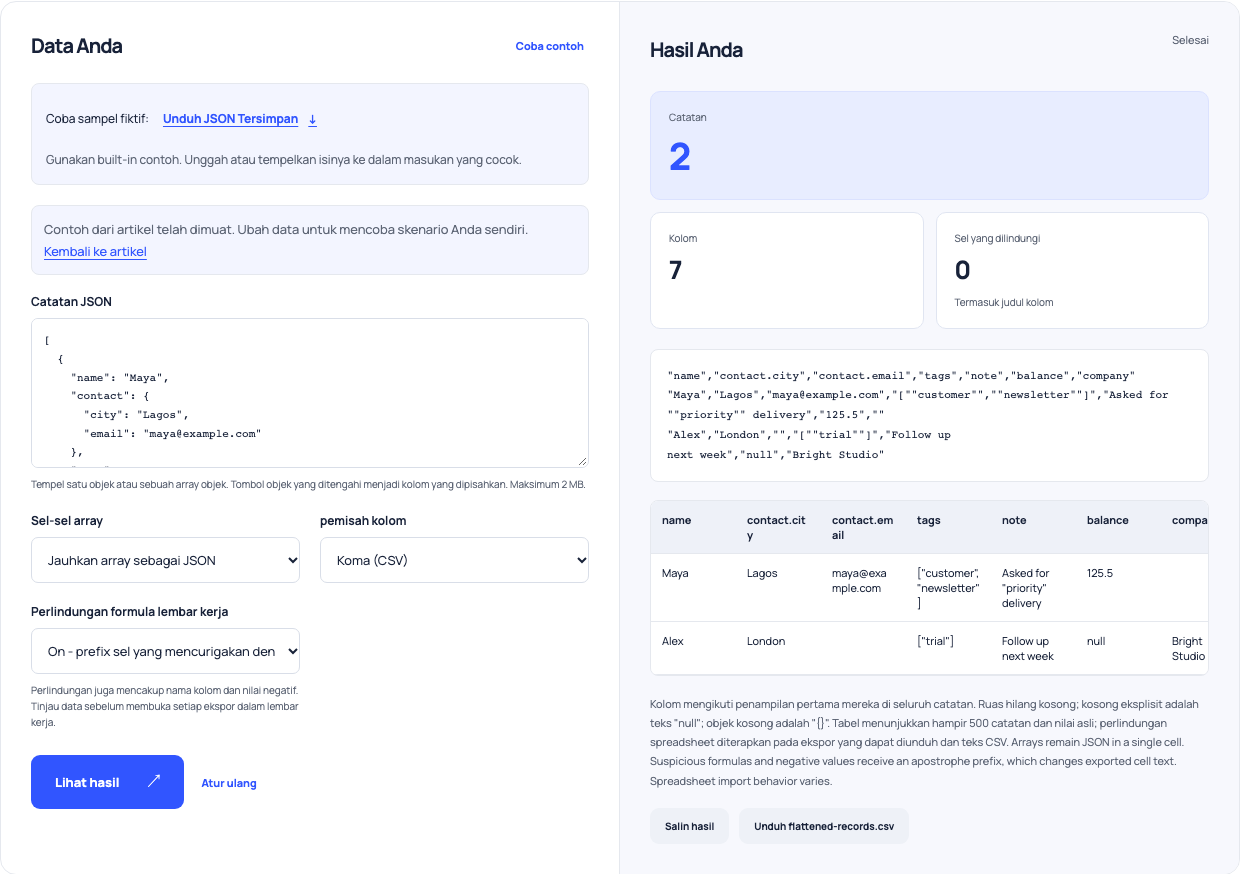This screenshot has height=875, width=1240.
Task: Click the Salin hasil button
Action: [x=689, y=826]
